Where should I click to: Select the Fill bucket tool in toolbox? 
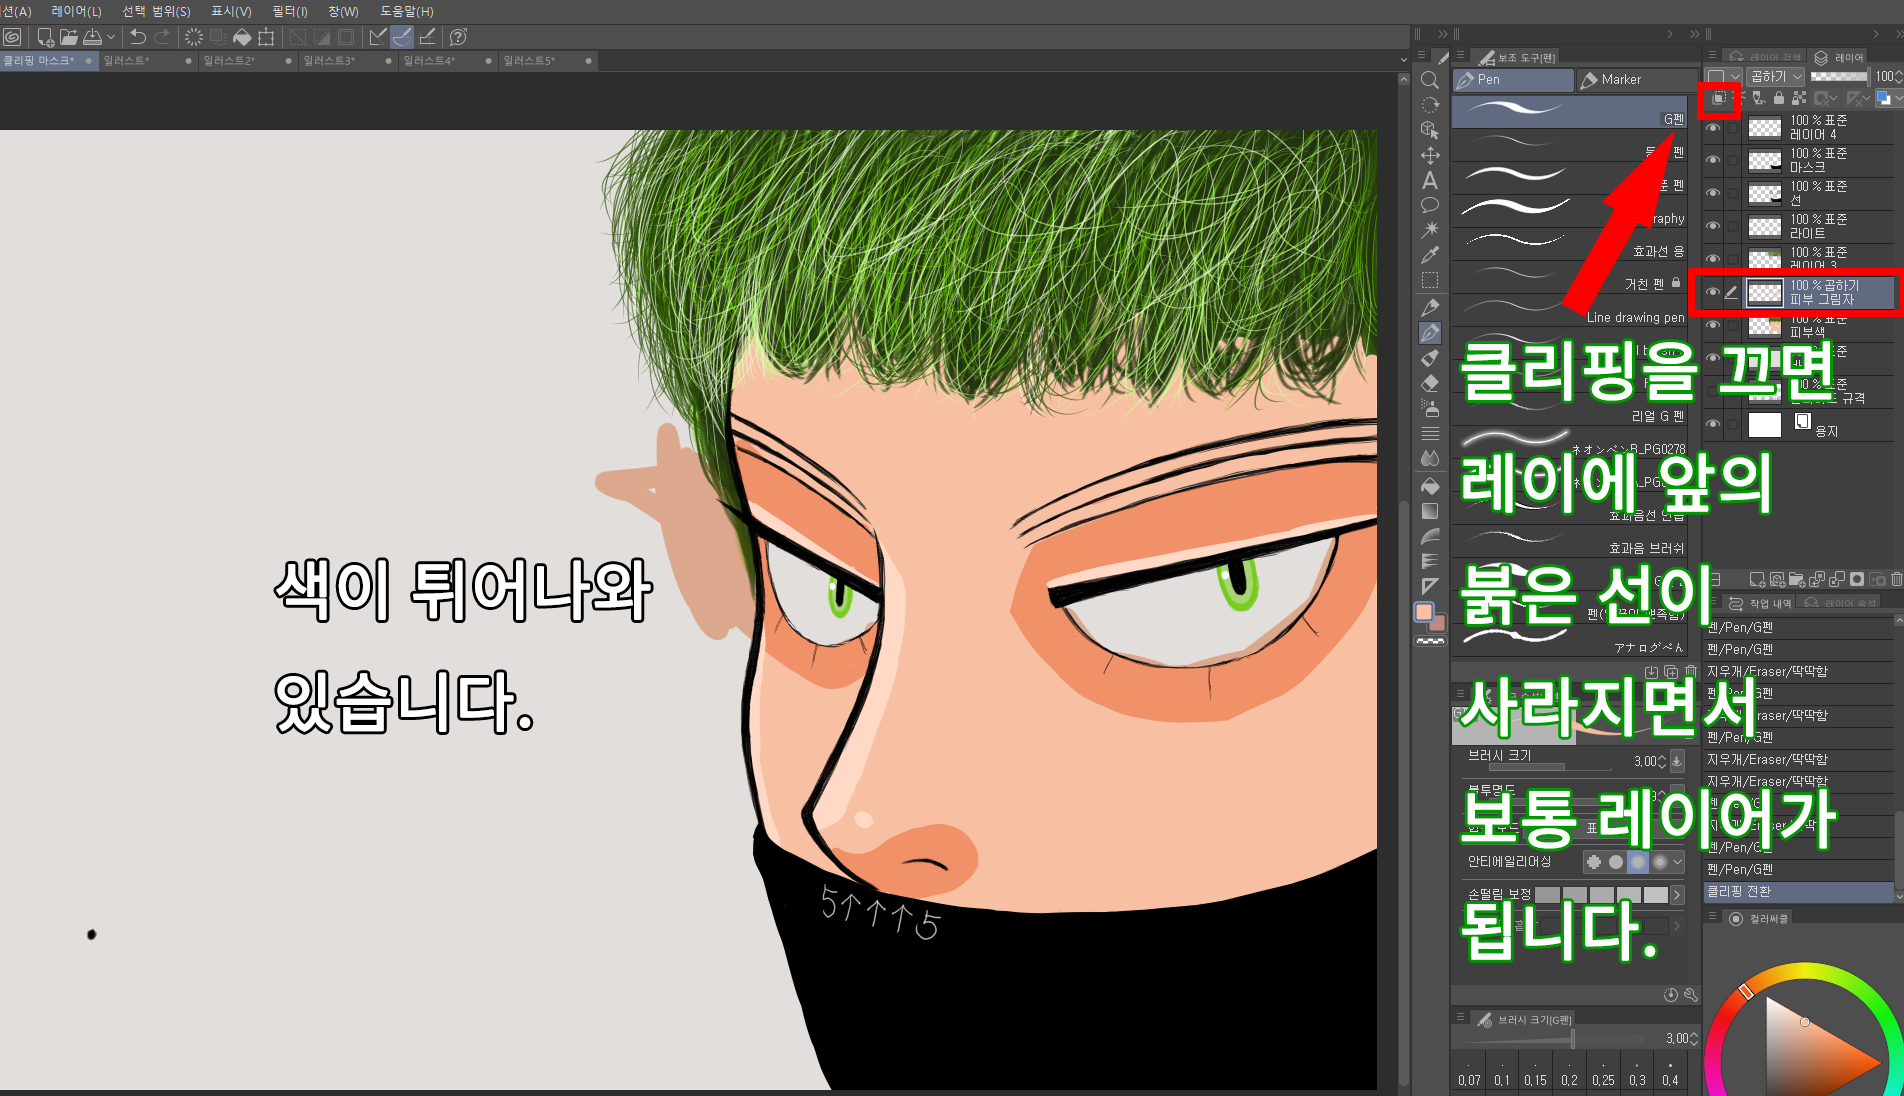(1430, 486)
